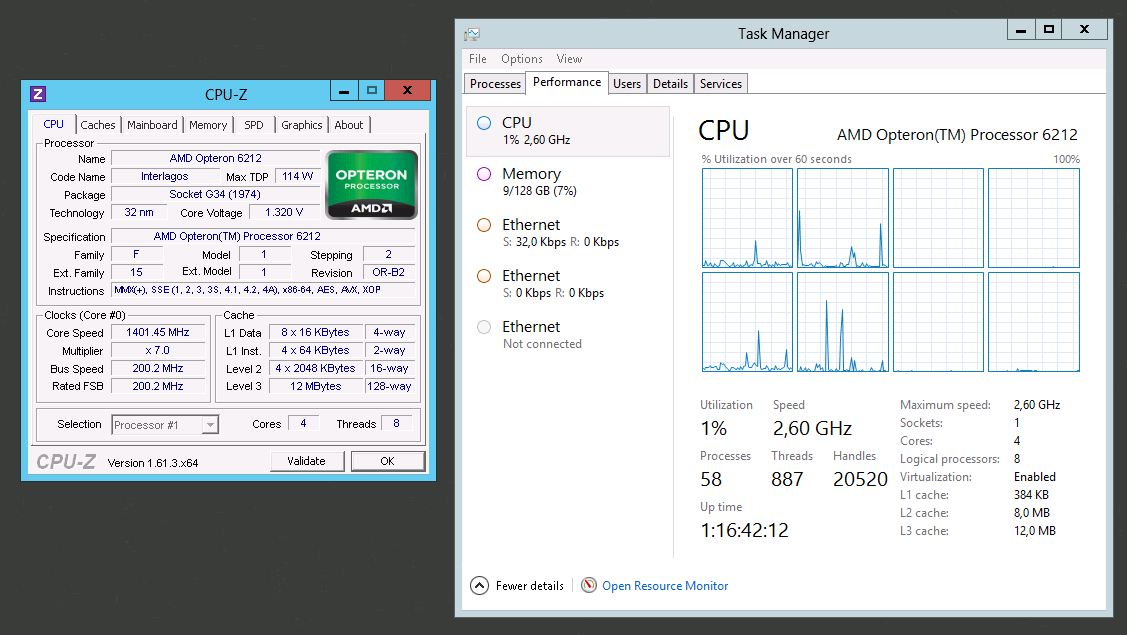The width and height of the screenshot is (1127, 635).
Task: Click the third graph in the bottom row
Action: (938, 321)
